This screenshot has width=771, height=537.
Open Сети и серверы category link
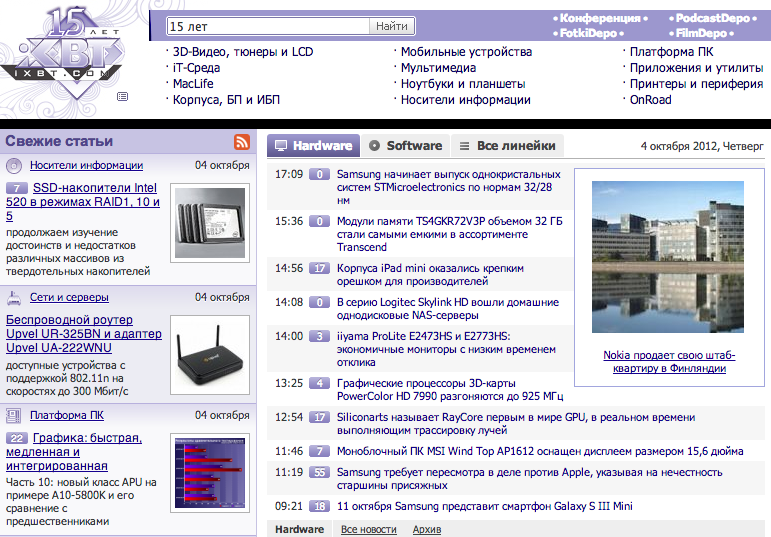point(69,298)
